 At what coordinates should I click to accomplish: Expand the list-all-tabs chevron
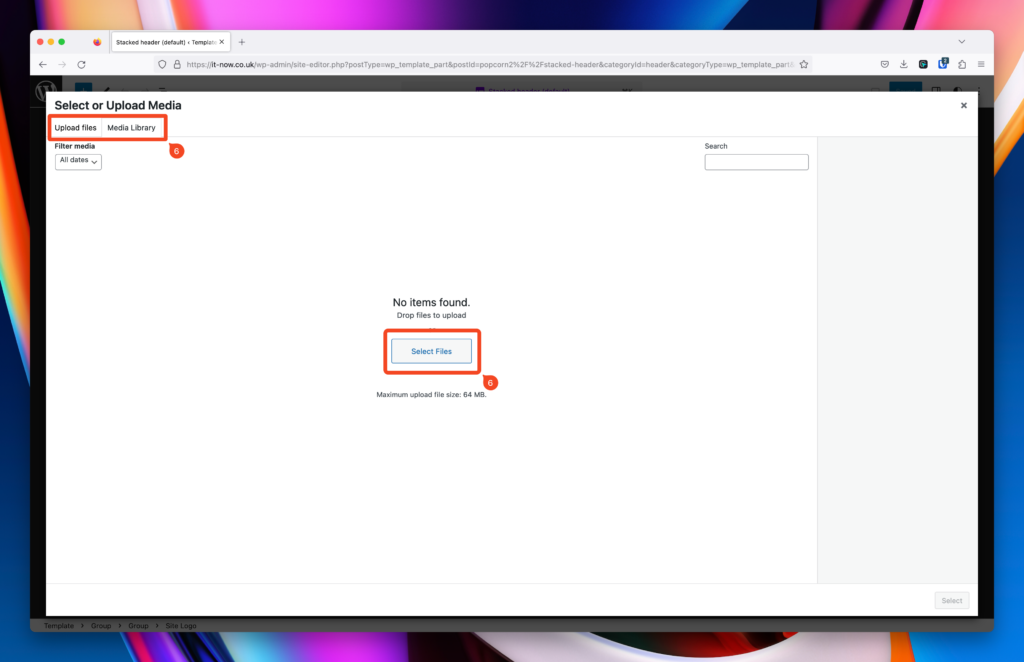click(961, 42)
